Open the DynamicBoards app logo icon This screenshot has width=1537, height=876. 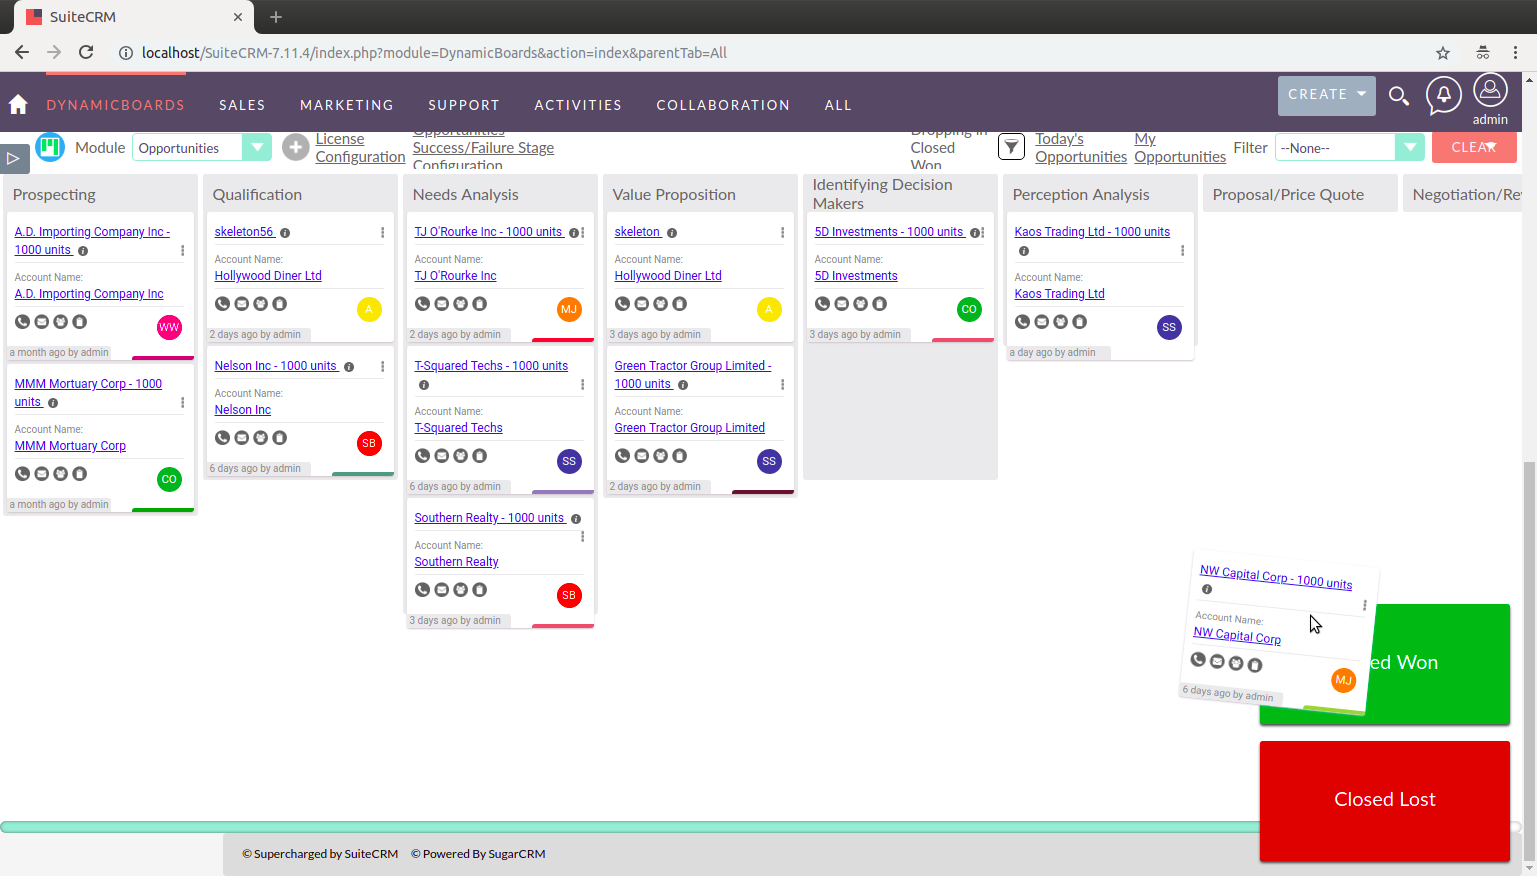[50, 147]
